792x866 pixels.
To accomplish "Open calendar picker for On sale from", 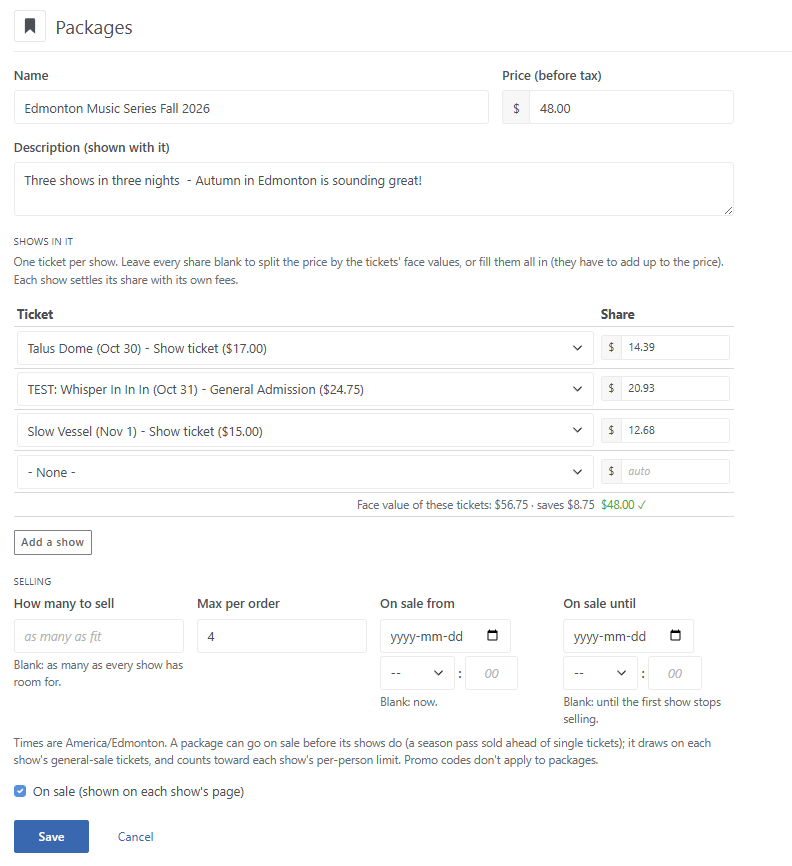I will 492,635.
